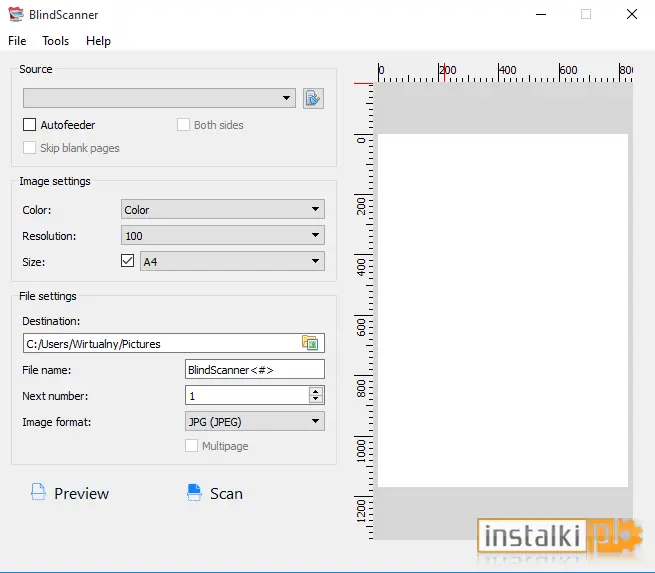Click the Resolution: label
The width and height of the screenshot is (655, 573).
[x=49, y=236]
